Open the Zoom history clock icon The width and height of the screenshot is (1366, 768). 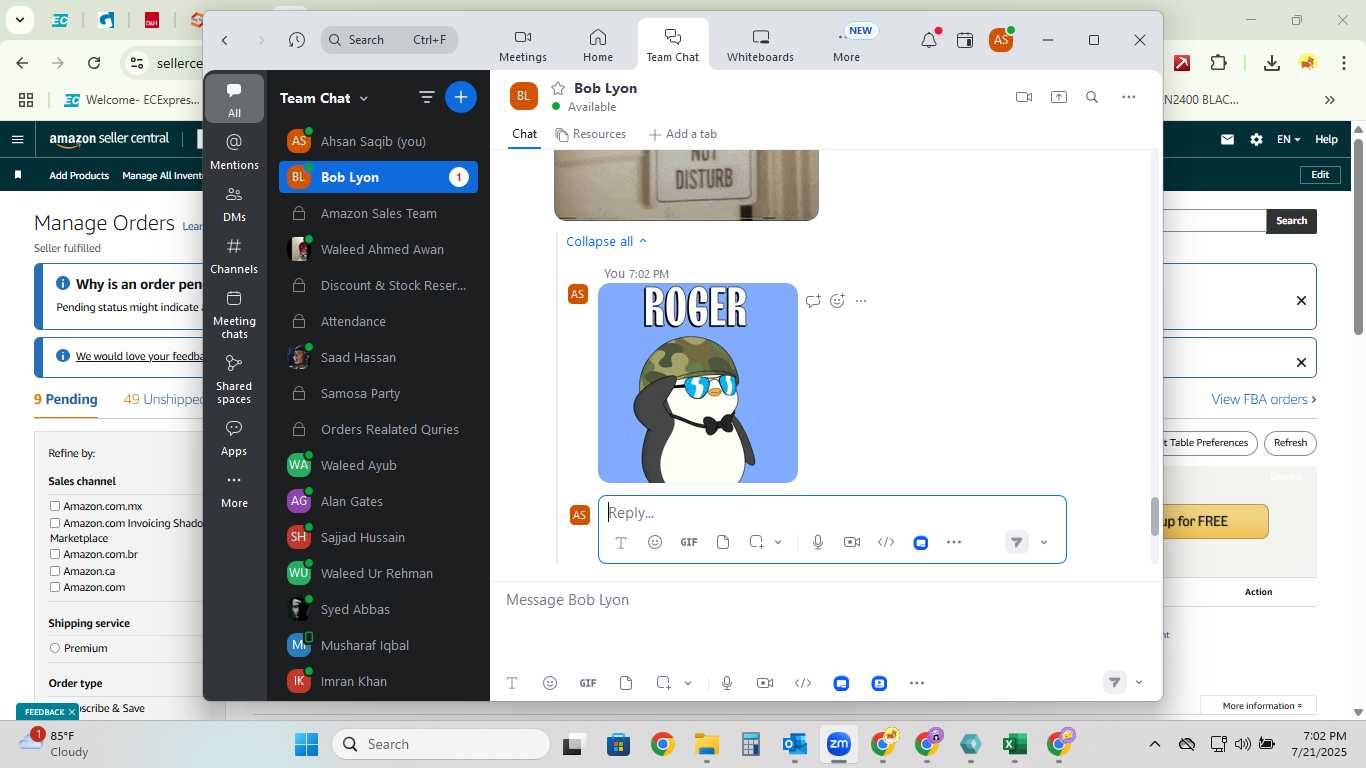[x=297, y=40]
